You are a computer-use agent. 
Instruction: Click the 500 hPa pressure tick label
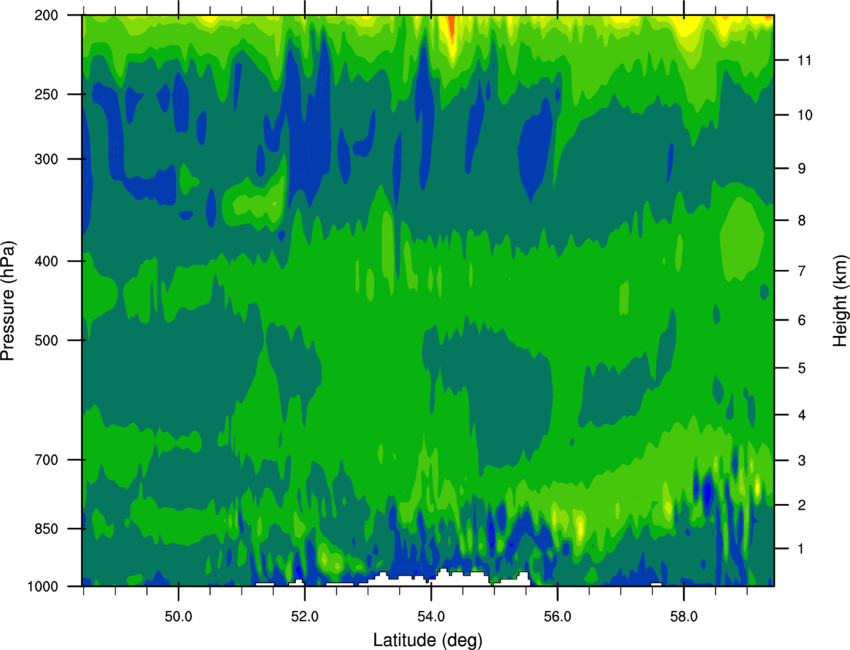click(46, 340)
